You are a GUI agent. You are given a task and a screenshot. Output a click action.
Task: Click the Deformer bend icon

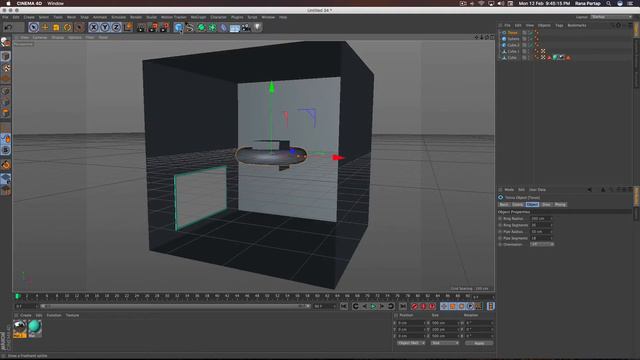click(x=223, y=27)
